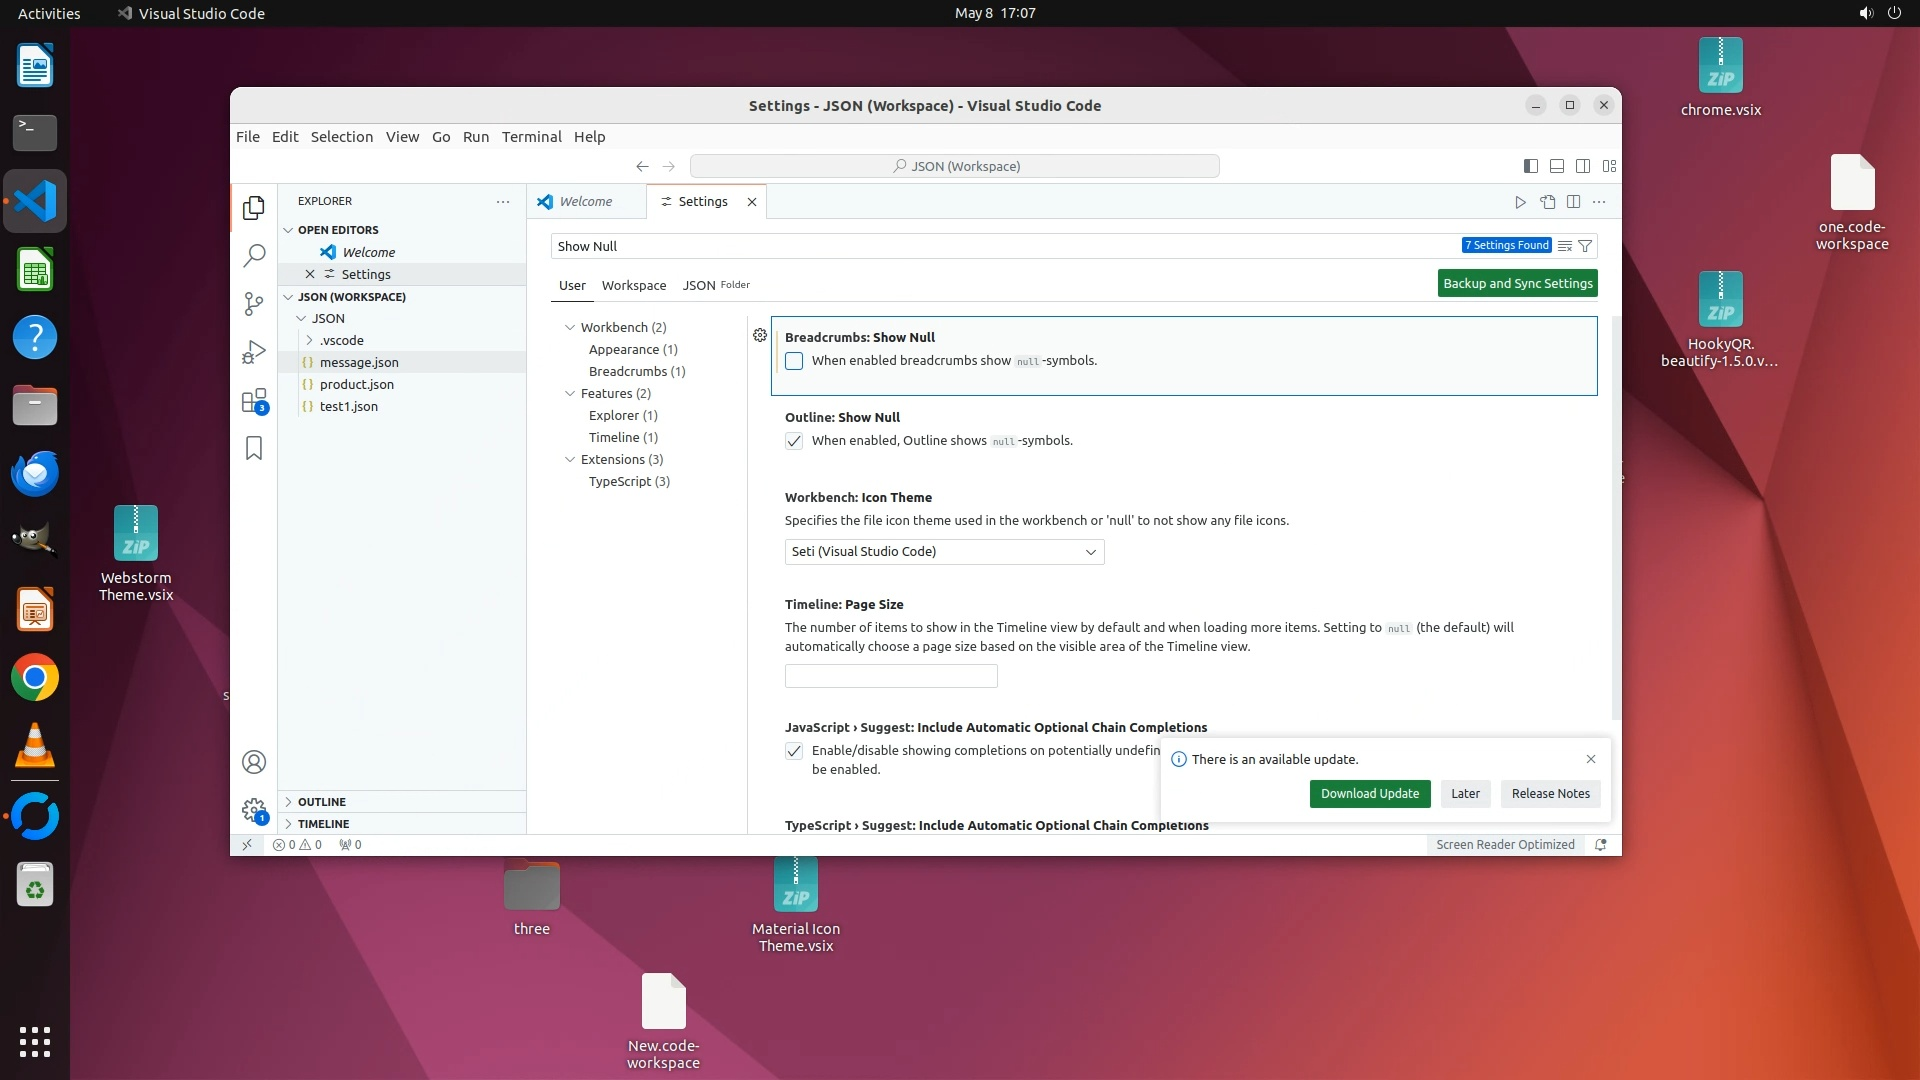Enable the Breadcrumbs Show Null checkbox
Image resolution: width=1920 pixels, height=1080 pixels.
[794, 361]
